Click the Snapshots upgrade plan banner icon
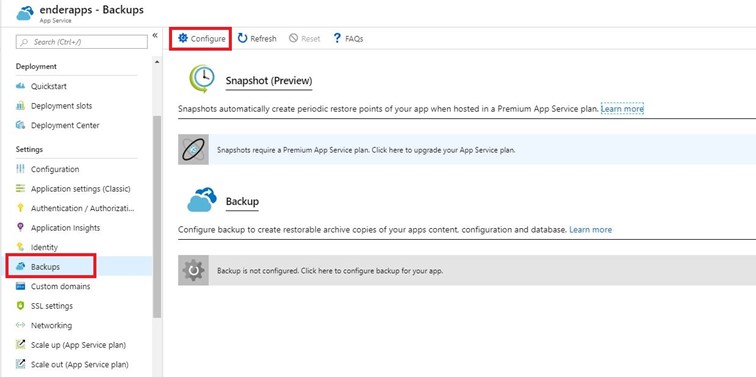 point(193,149)
